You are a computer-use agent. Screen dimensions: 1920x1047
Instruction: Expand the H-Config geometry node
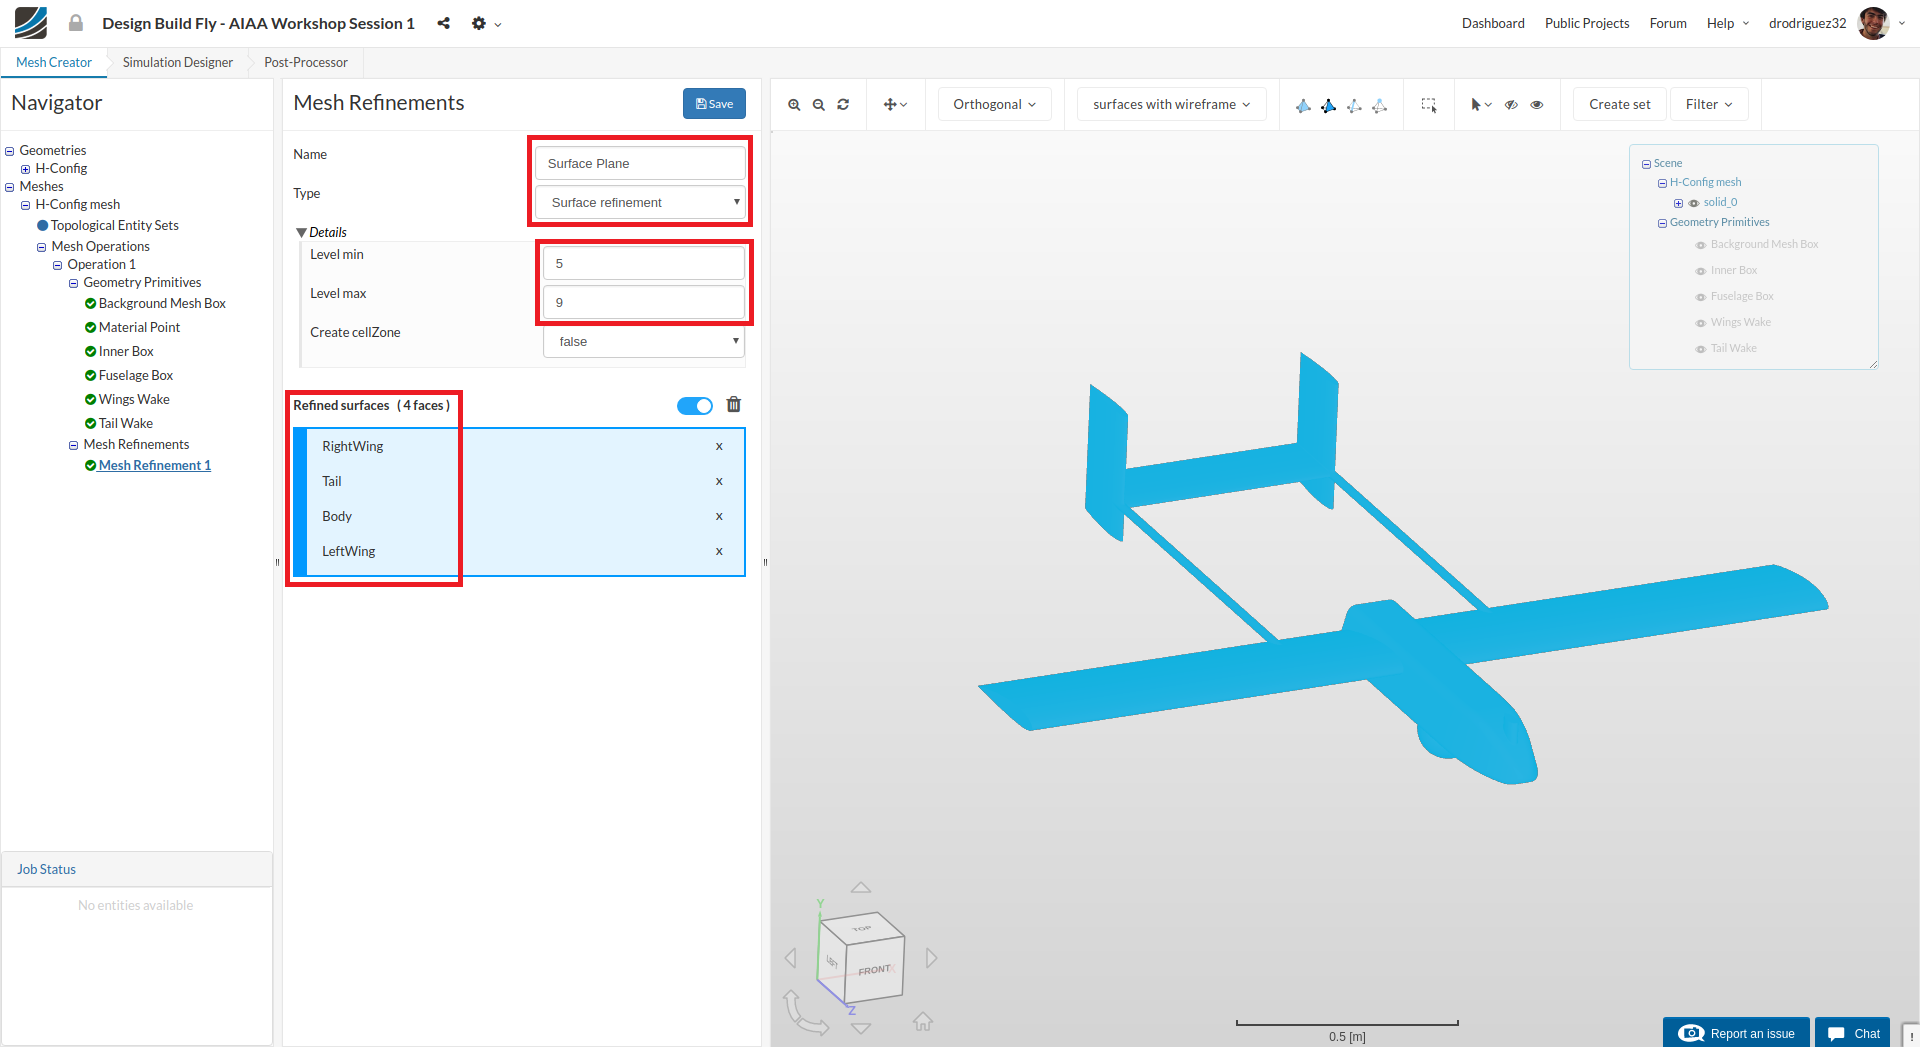(26, 169)
